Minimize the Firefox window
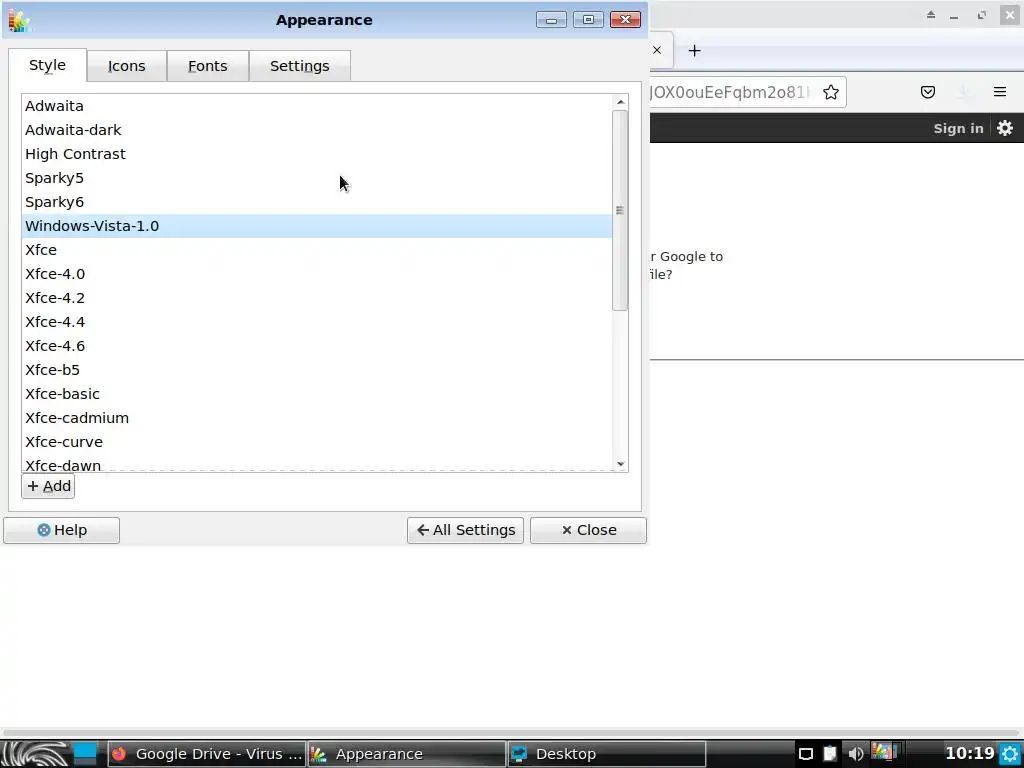Image resolution: width=1024 pixels, height=768 pixels. click(954, 16)
